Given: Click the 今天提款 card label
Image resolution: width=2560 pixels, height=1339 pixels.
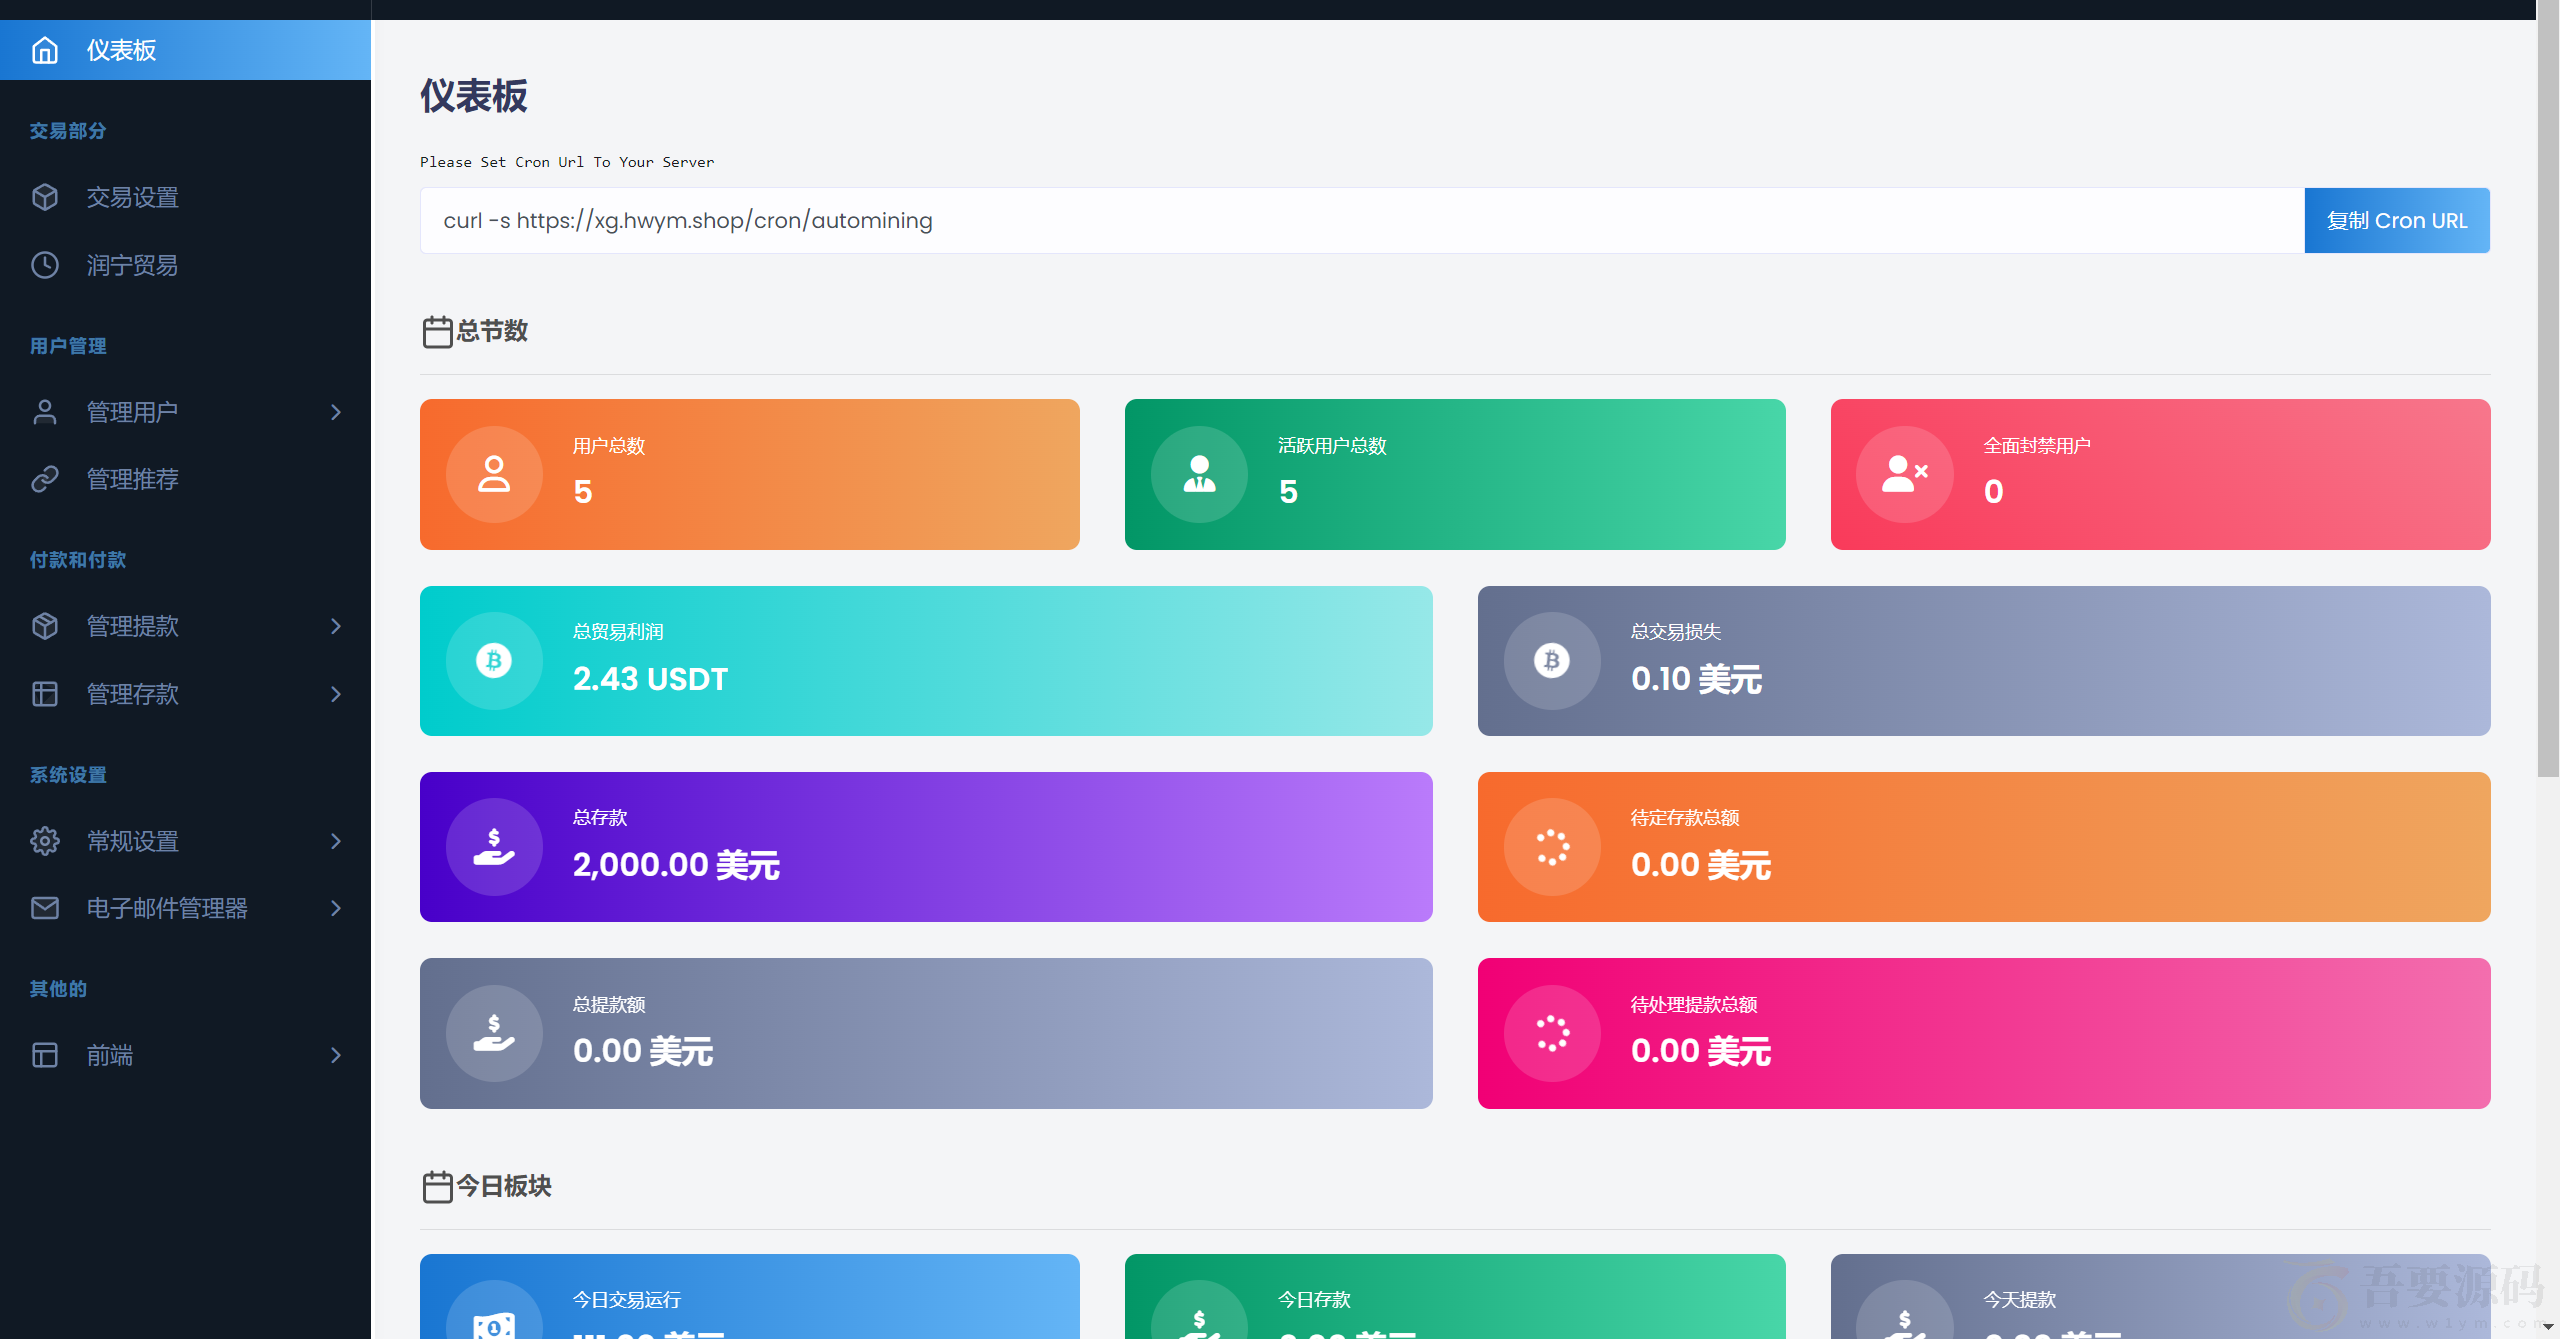Looking at the screenshot, I should pos(2020,1300).
